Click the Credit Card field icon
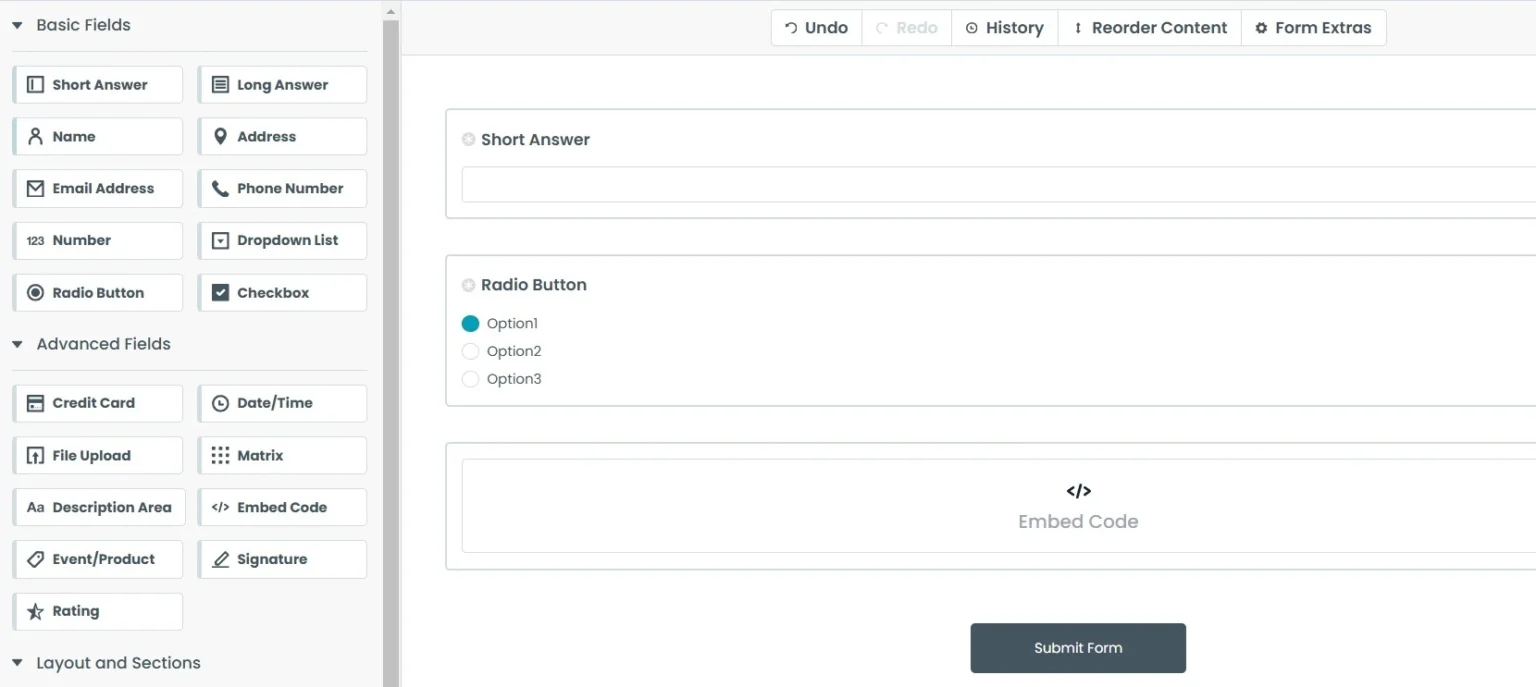 (35, 403)
